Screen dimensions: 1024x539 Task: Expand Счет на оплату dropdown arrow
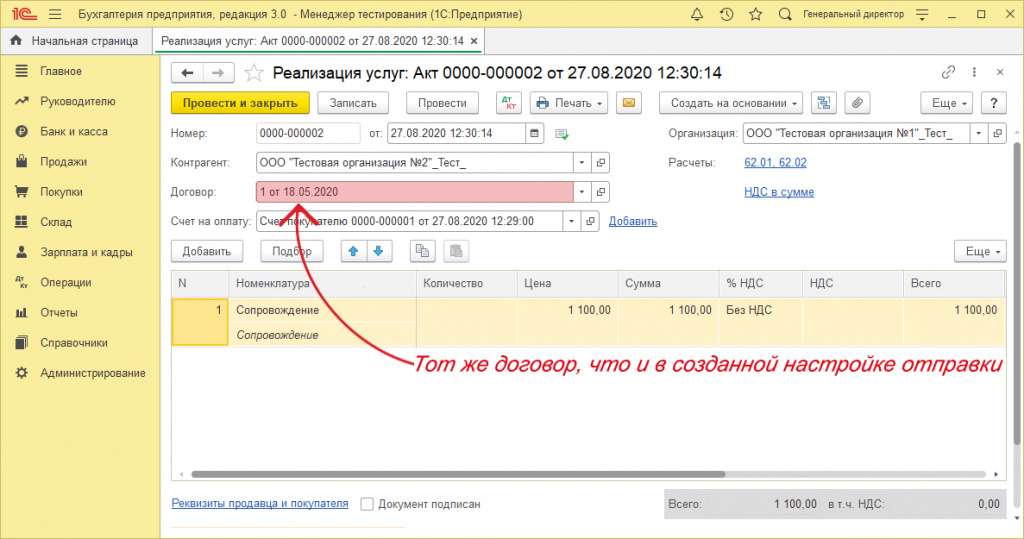571,221
